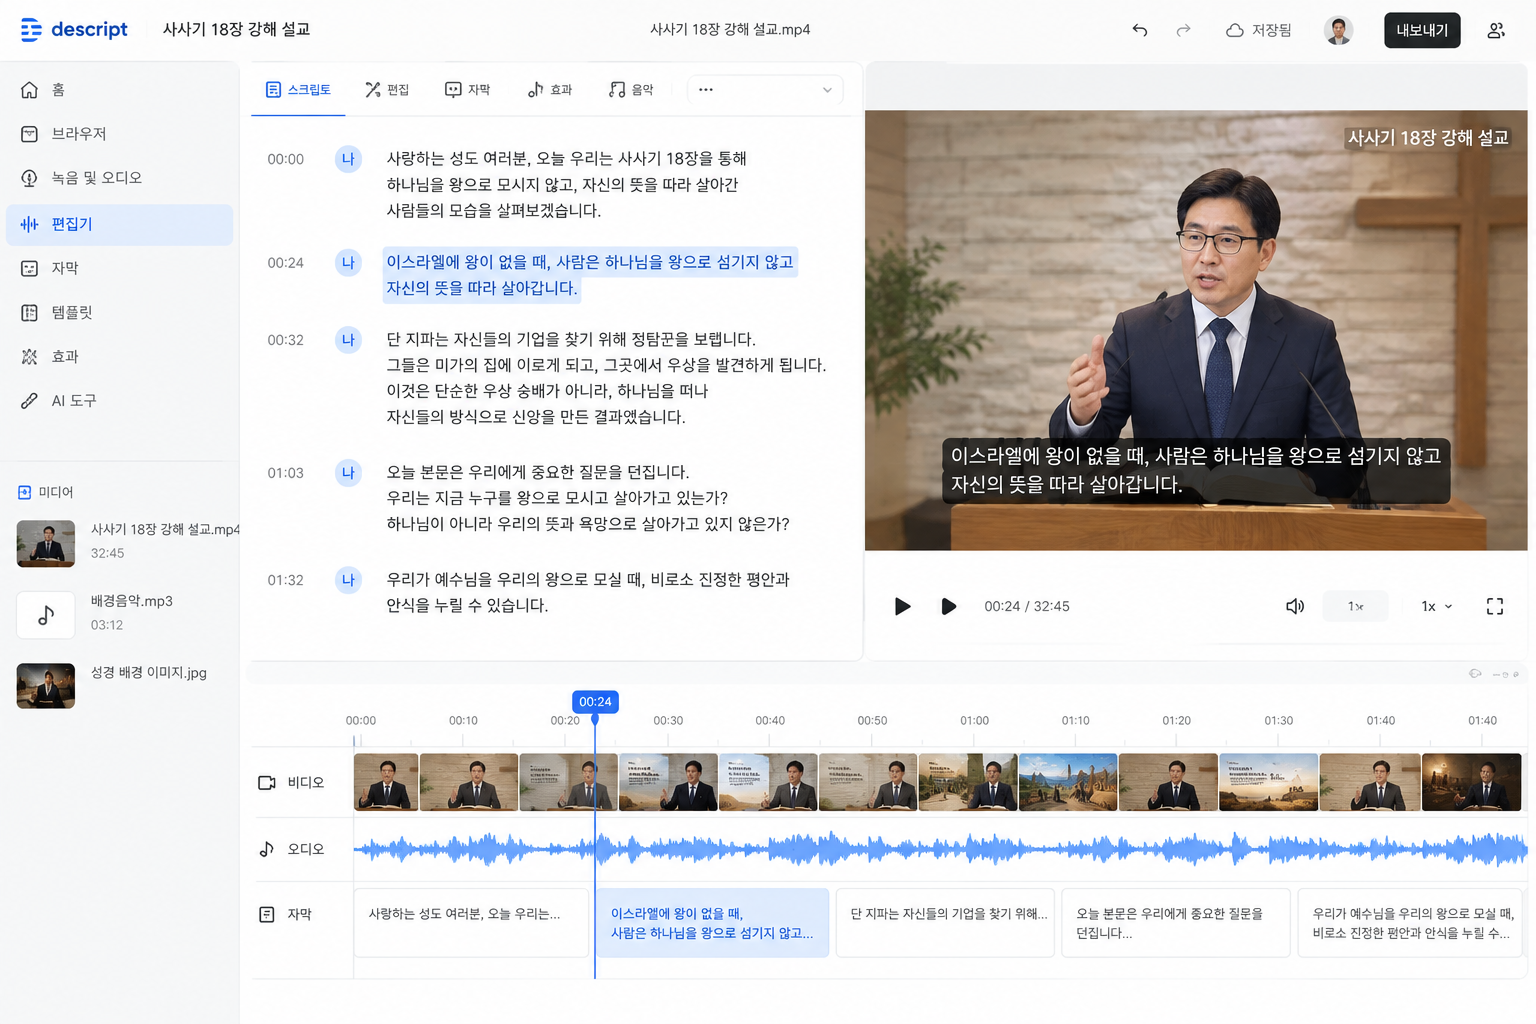The image size is (1536, 1024).
Task: Click the undo arrow icon
Action: 1139,30
